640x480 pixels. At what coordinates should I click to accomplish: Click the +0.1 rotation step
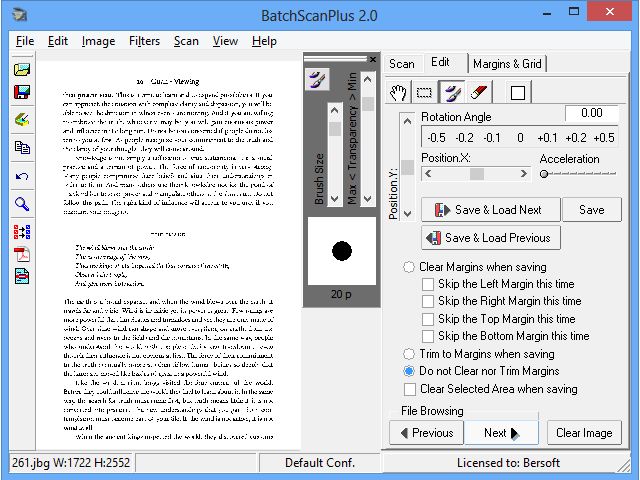pos(547,138)
